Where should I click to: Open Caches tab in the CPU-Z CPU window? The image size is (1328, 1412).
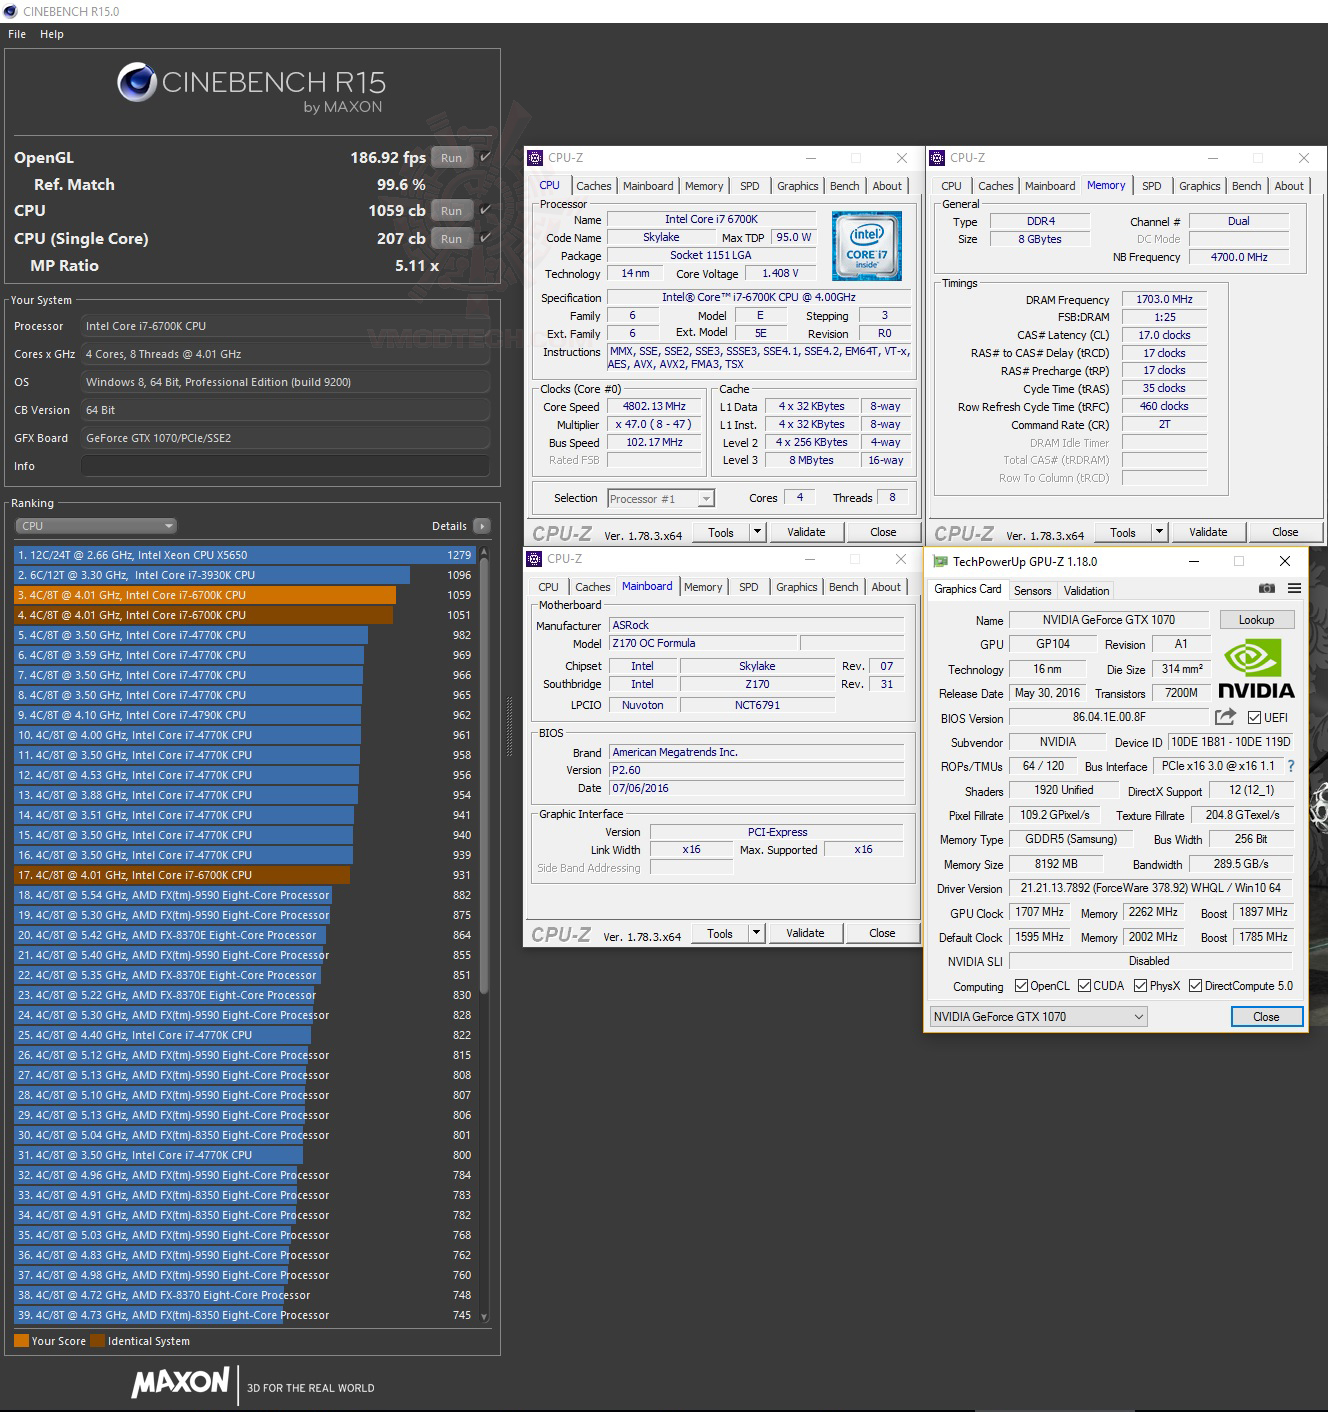[x=594, y=186]
